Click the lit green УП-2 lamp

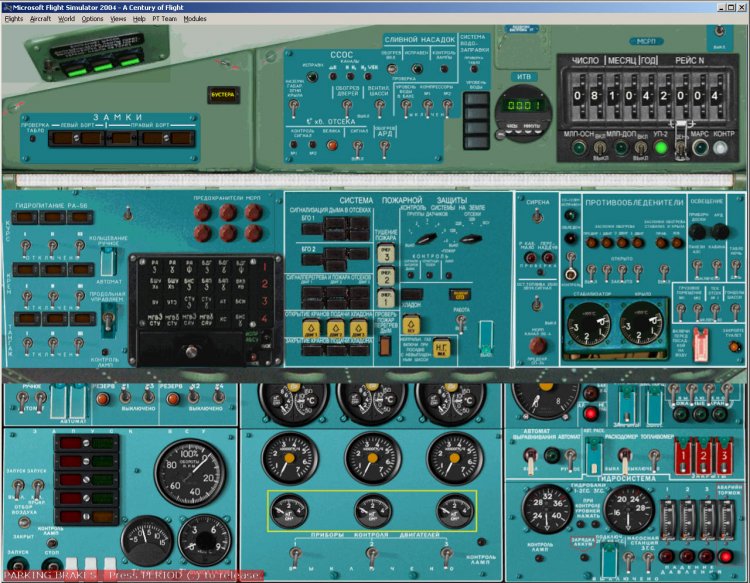click(x=661, y=148)
